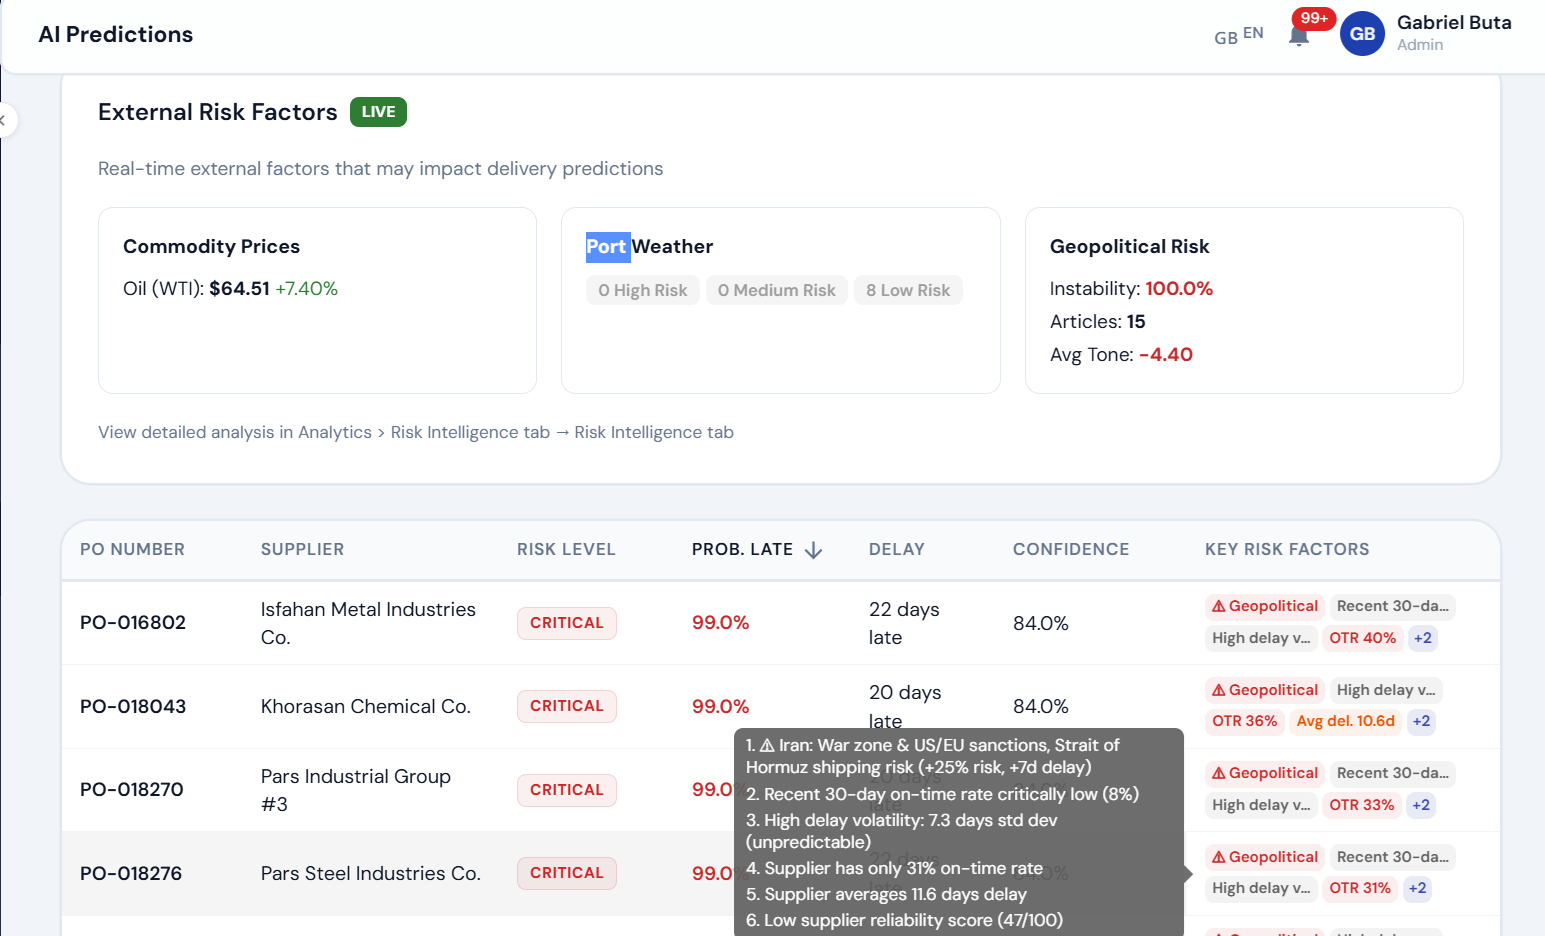Expand the +2 chip for PO-018270
The width and height of the screenshot is (1545, 936).
(1420, 804)
